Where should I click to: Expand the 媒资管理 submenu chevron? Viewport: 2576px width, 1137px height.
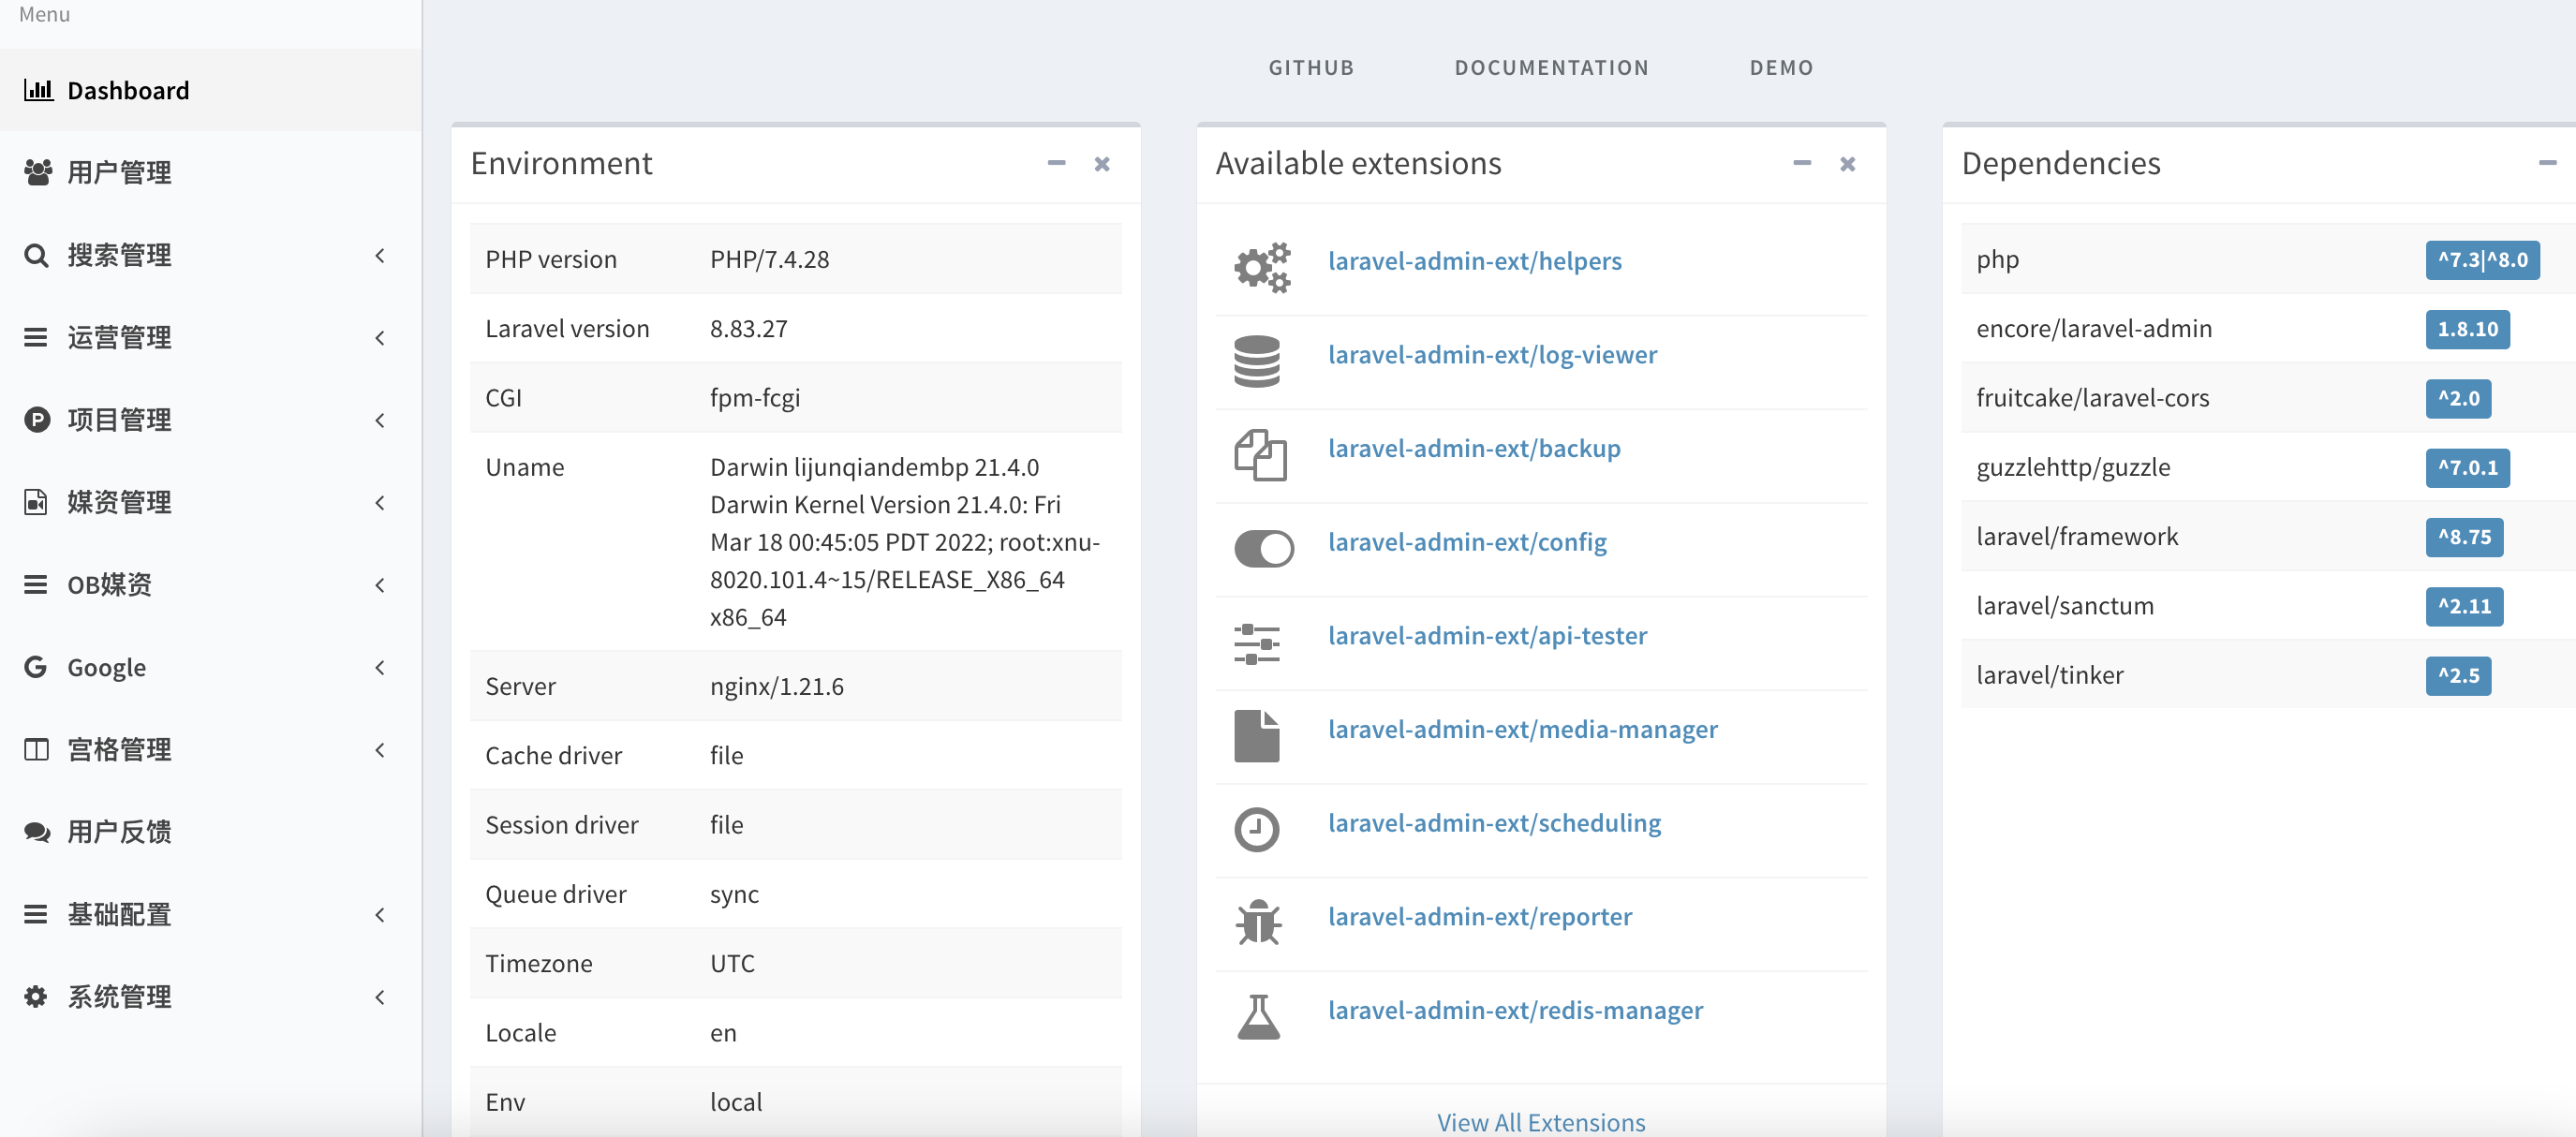tap(380, 503)
